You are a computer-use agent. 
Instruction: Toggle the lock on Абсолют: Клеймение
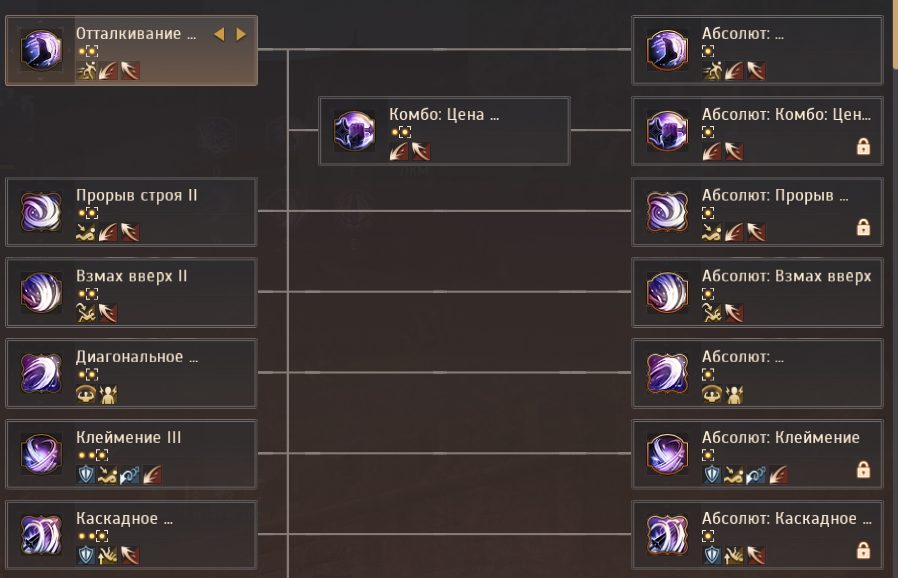click(863, 469)
